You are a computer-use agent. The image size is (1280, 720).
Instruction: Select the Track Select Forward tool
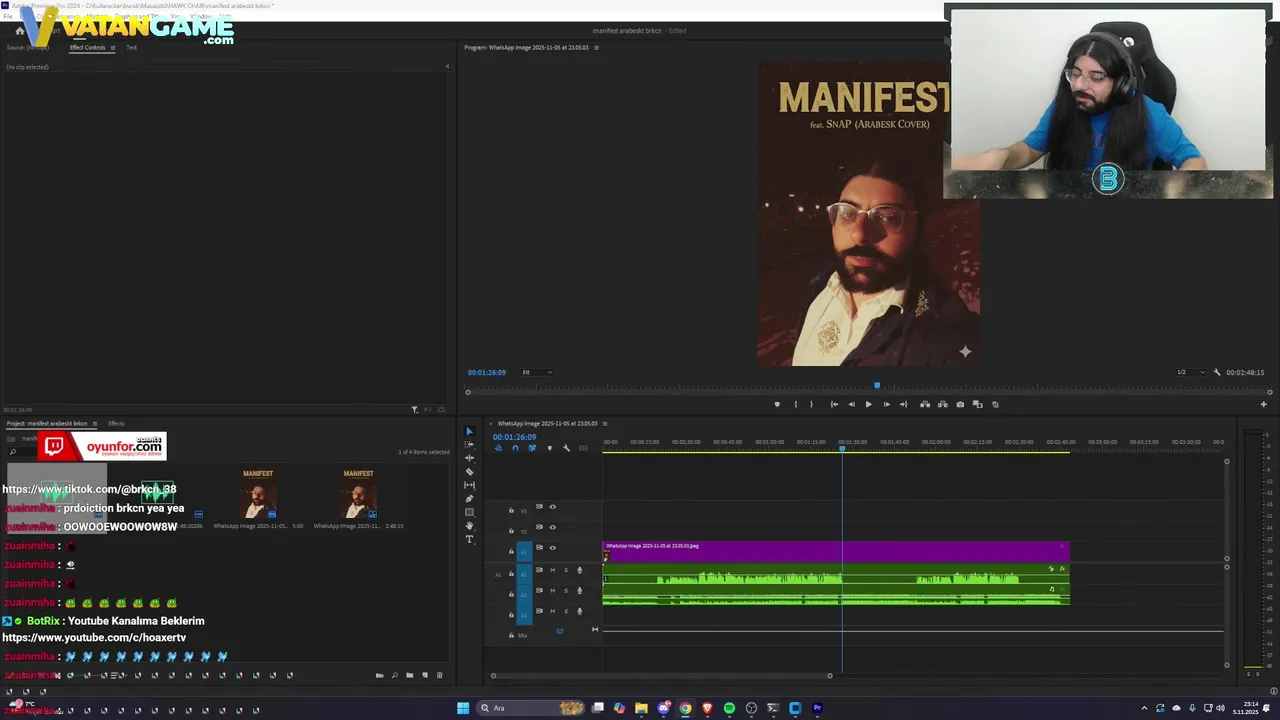point(469,444)
